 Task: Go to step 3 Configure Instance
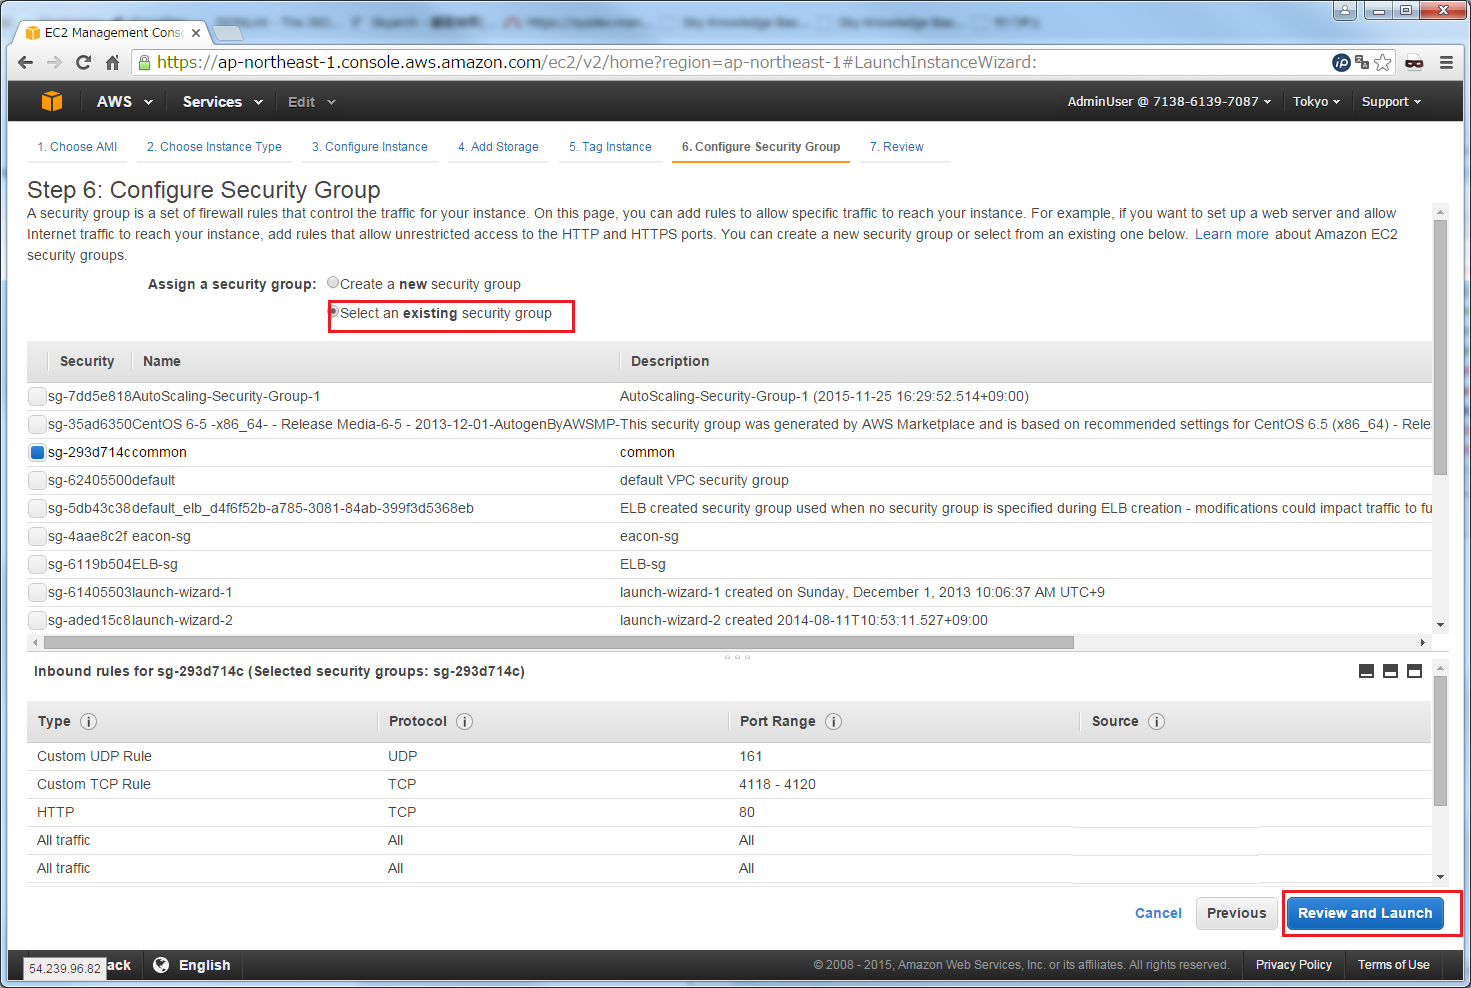369,147
